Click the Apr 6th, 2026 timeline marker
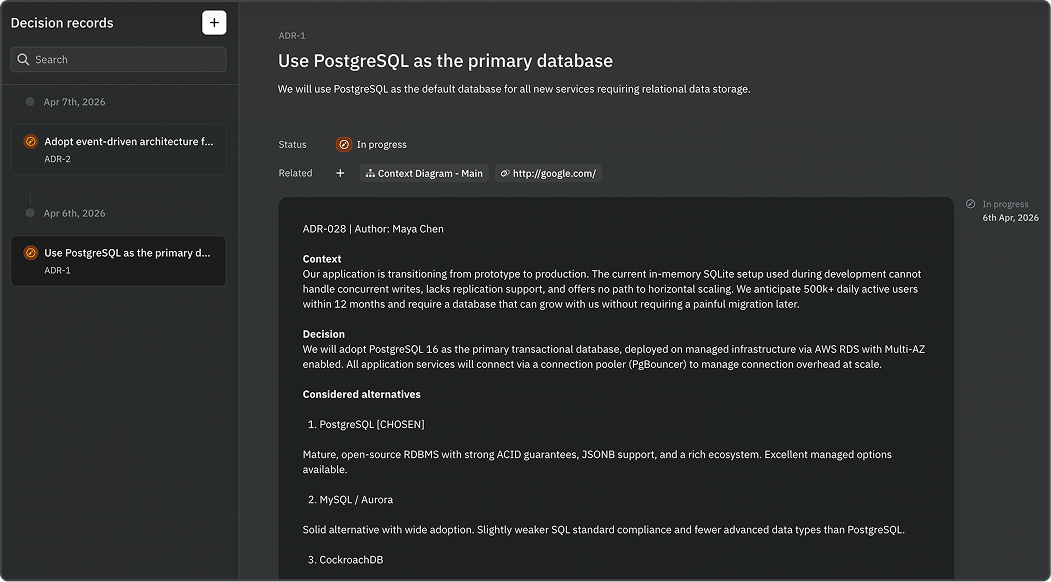Viewport: 1051px width, 582px height. [30, 213]
